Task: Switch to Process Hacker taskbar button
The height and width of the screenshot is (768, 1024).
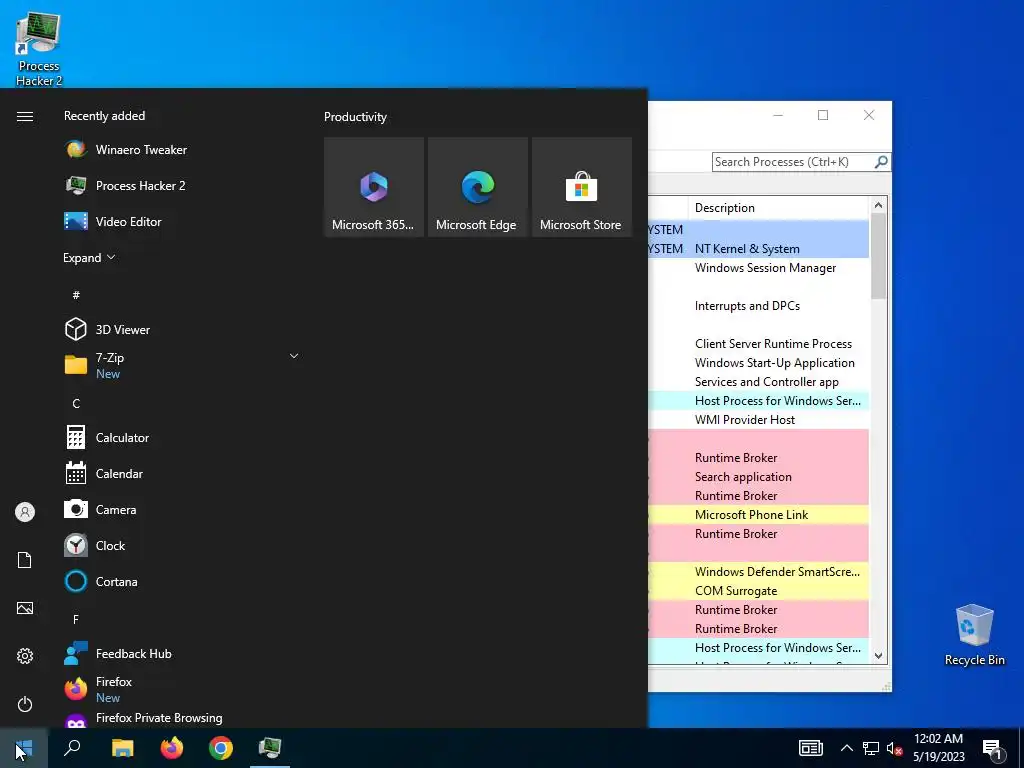Action: 270,748
